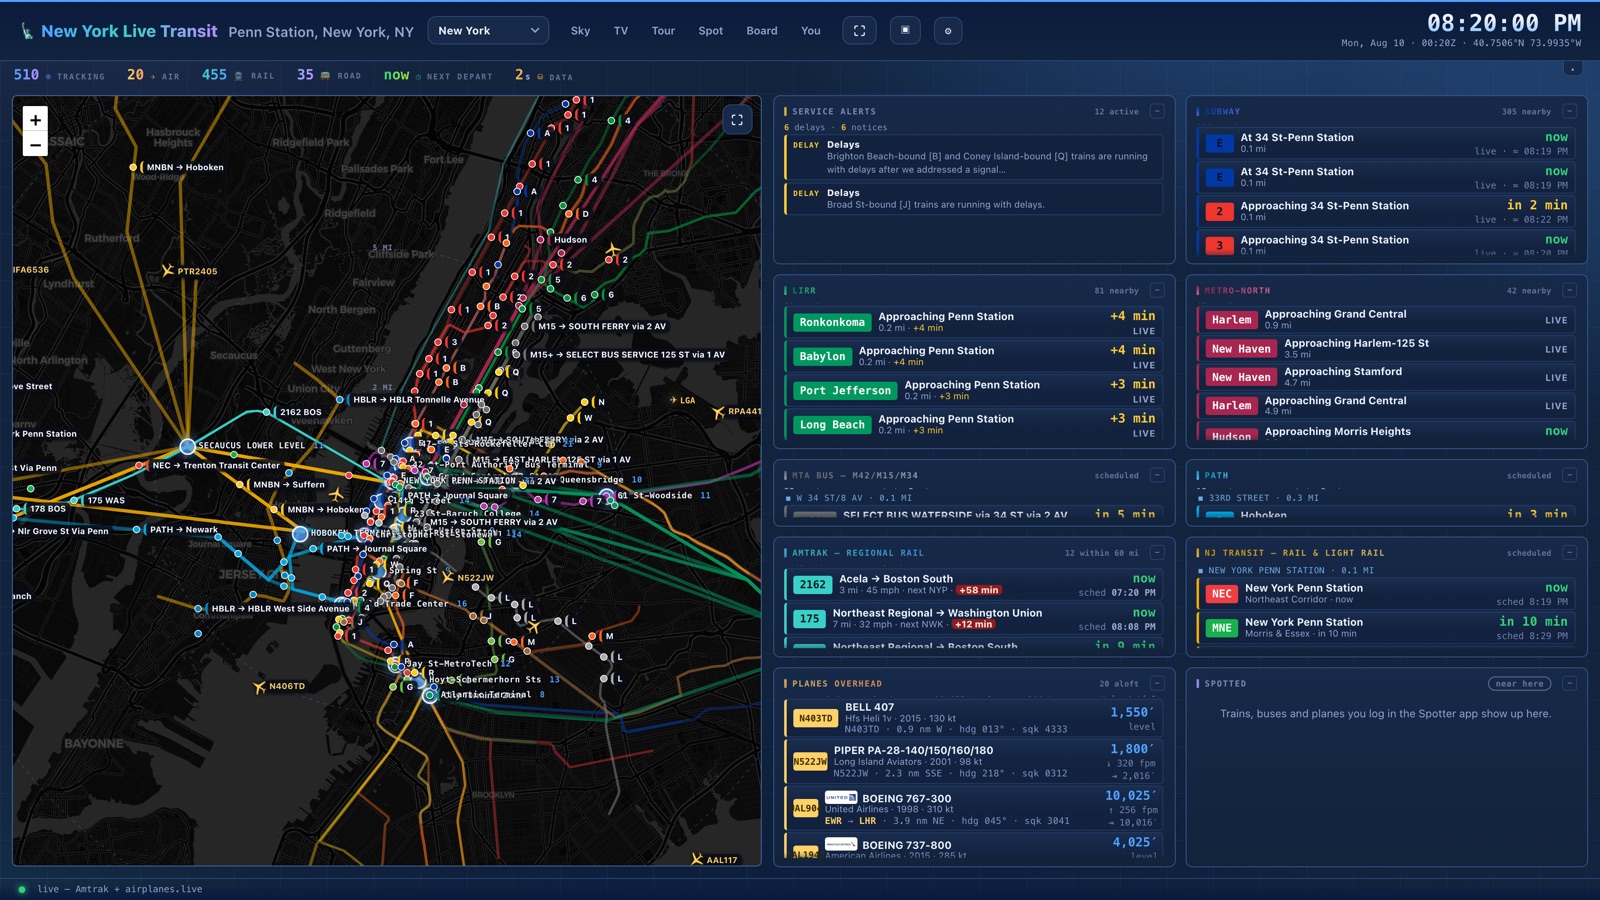
Task: Collapse the Subway panel
Action: click(x=1569, y=111)
